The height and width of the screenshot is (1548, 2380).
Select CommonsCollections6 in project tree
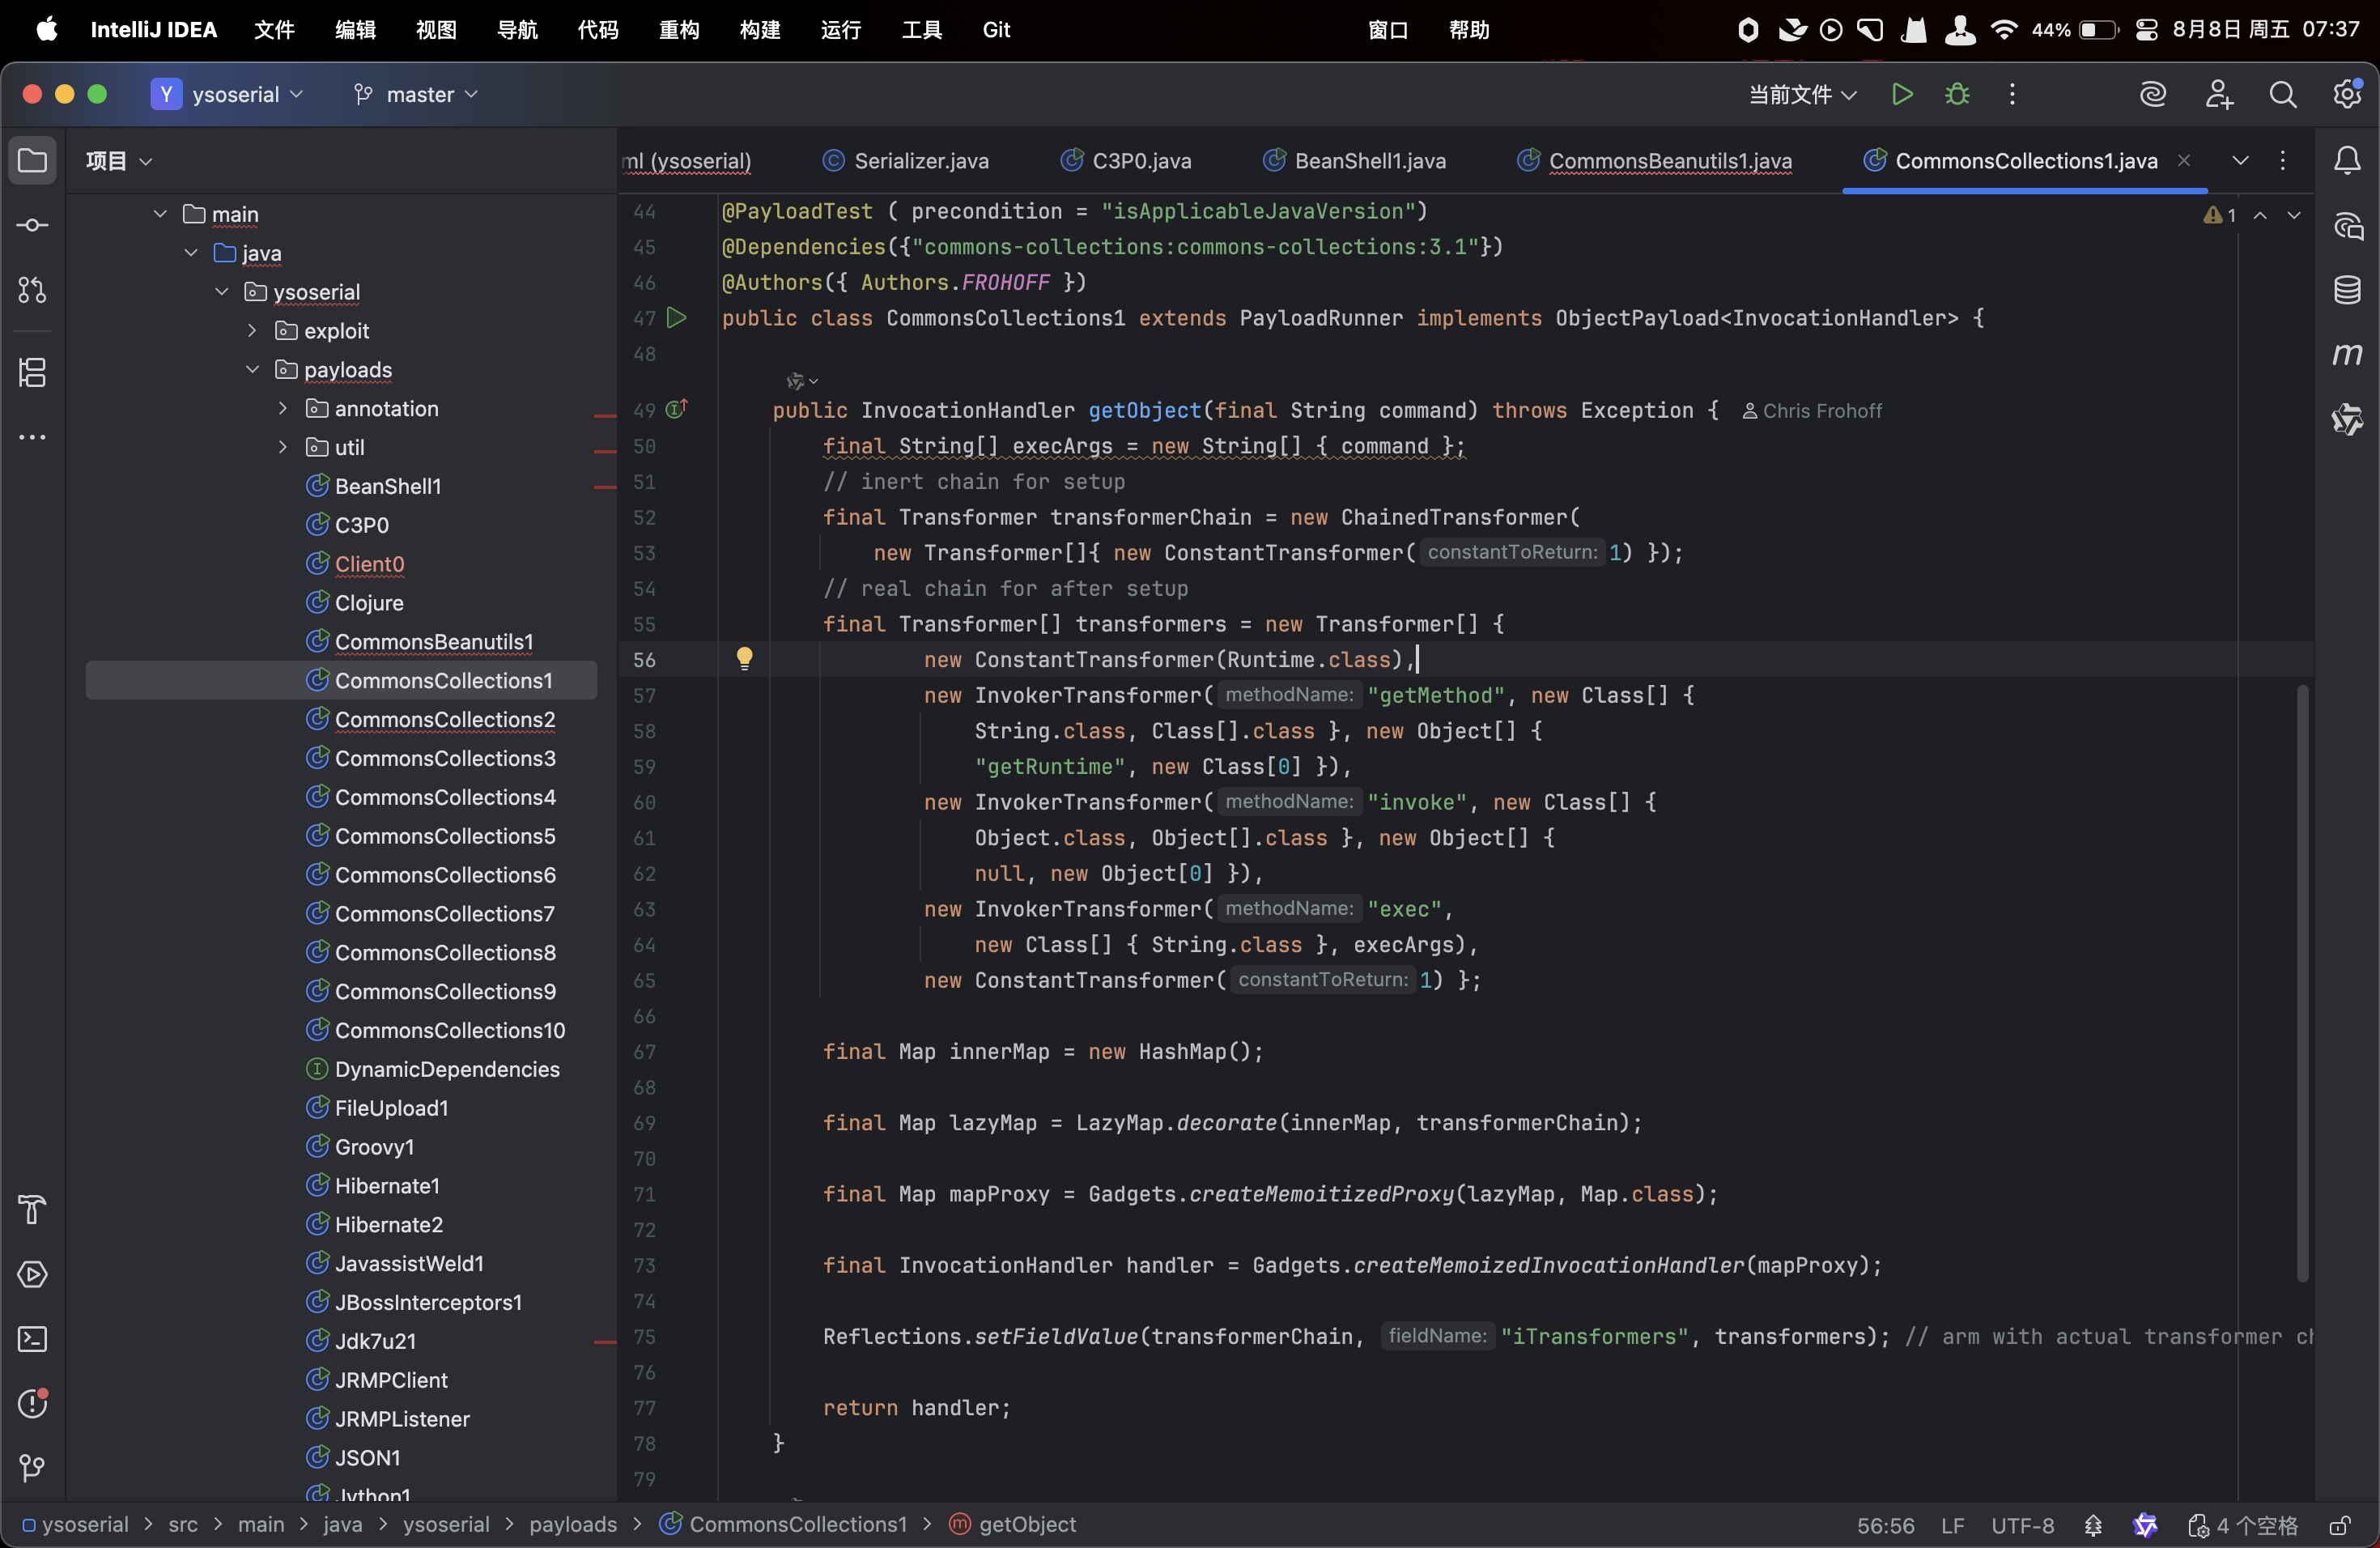444,875
